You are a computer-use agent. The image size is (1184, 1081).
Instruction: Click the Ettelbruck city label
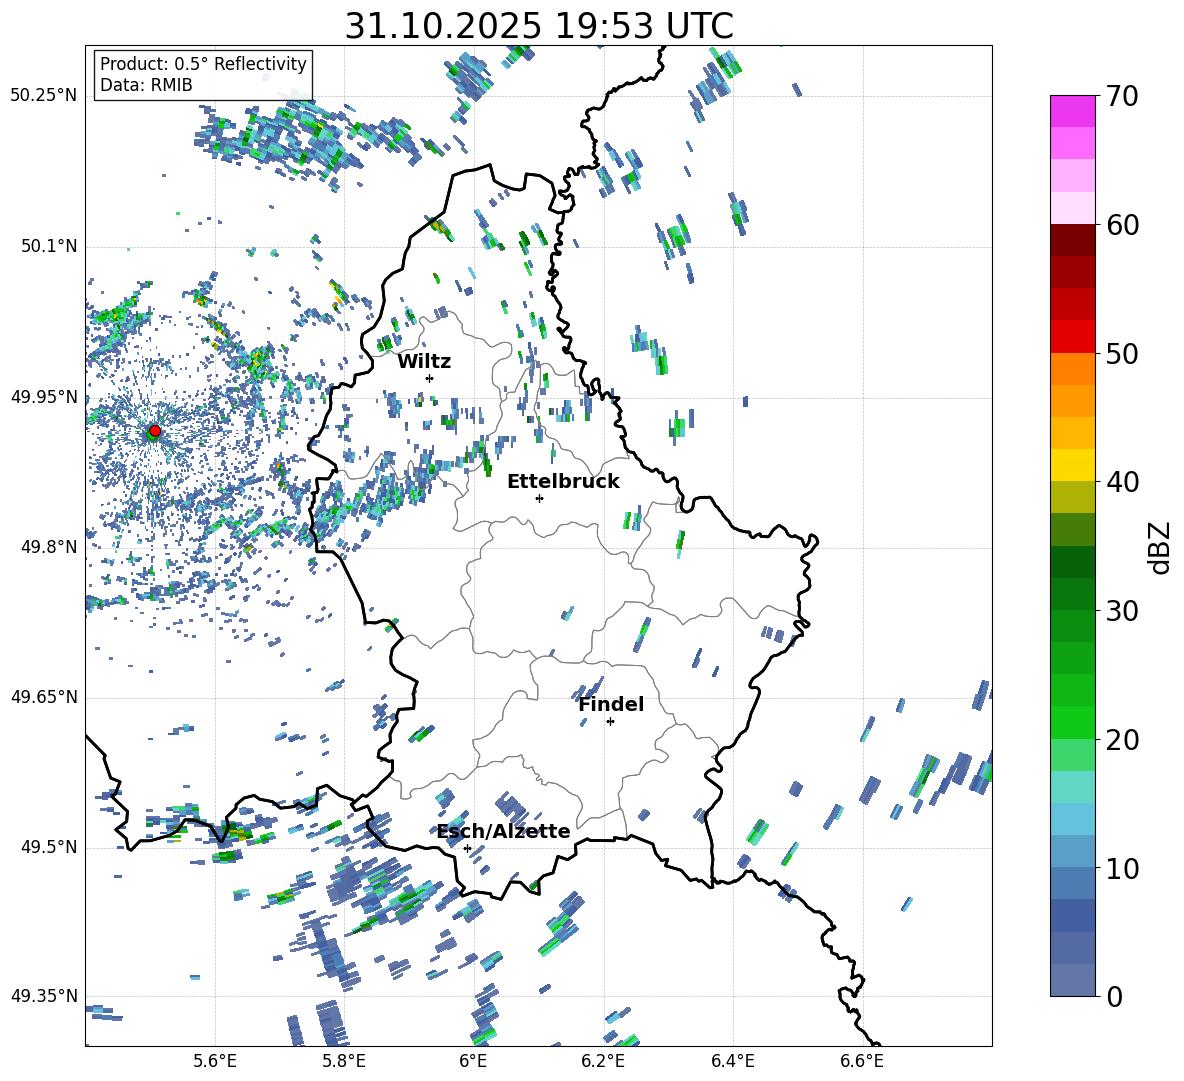pyautogui.click(x=563, y=482)
